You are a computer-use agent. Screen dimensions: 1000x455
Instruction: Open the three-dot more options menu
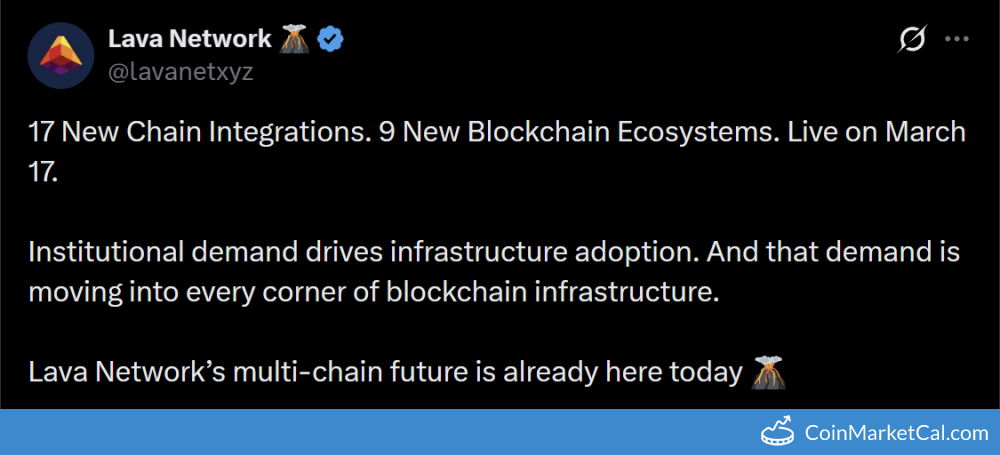click(957, 40)
